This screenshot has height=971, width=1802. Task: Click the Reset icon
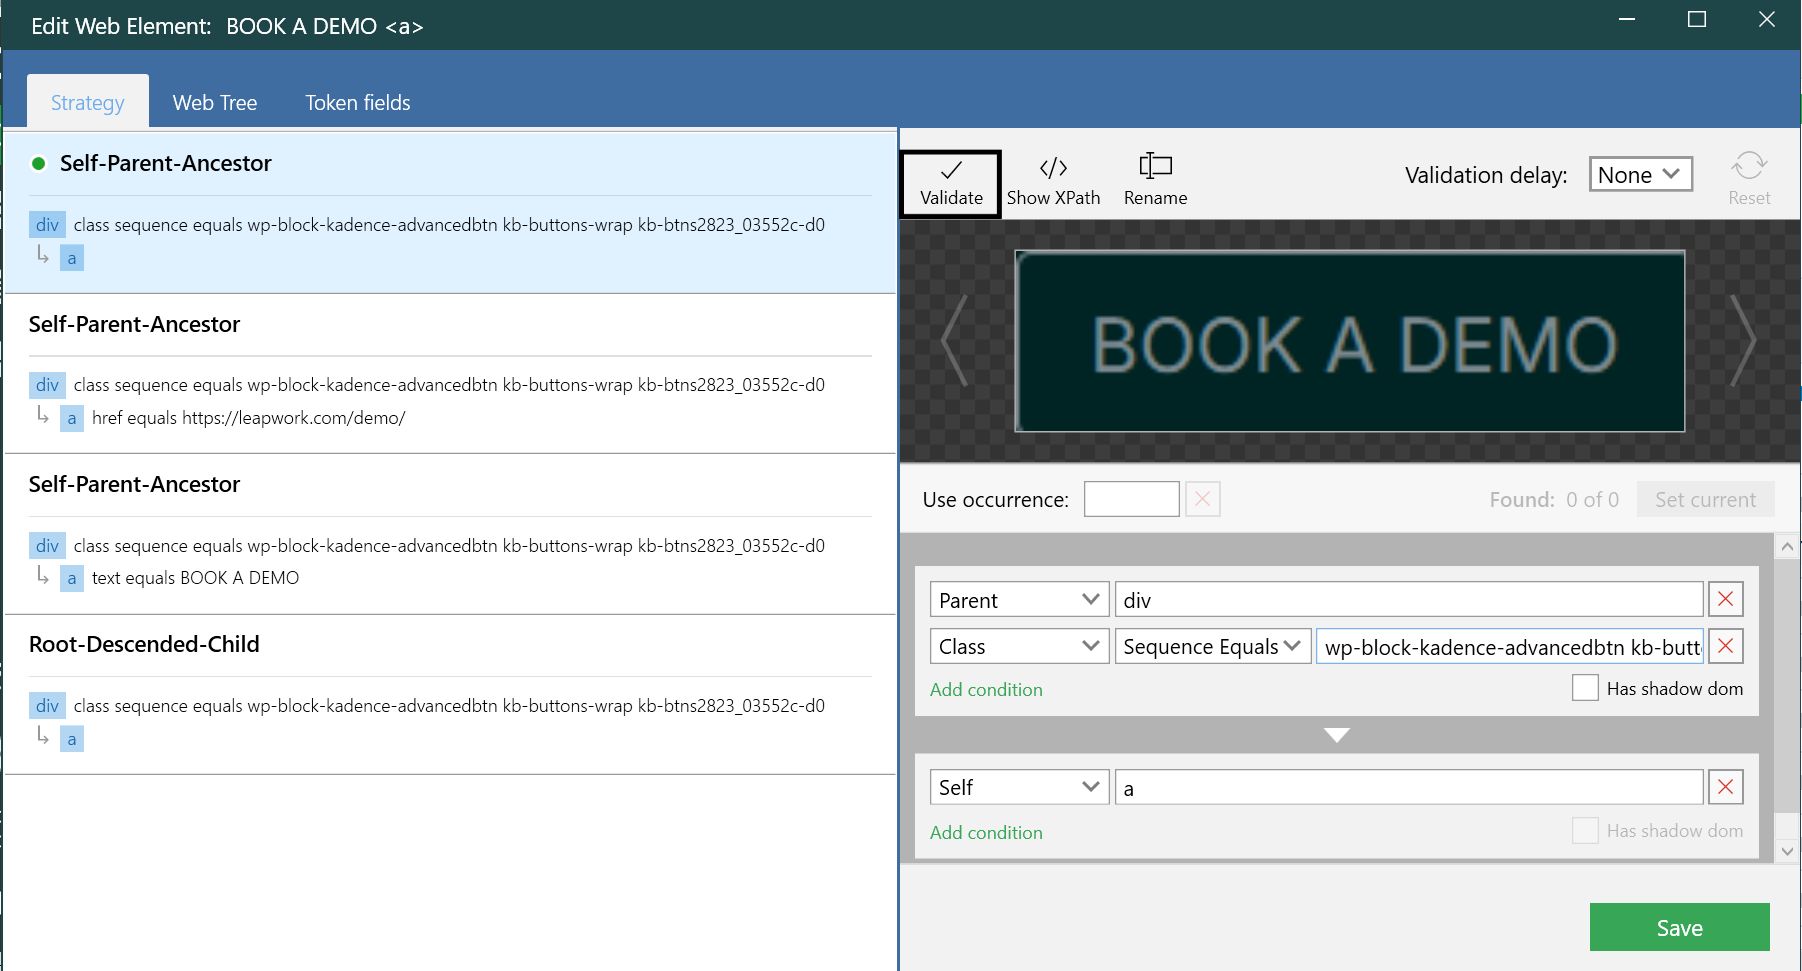1749,180
